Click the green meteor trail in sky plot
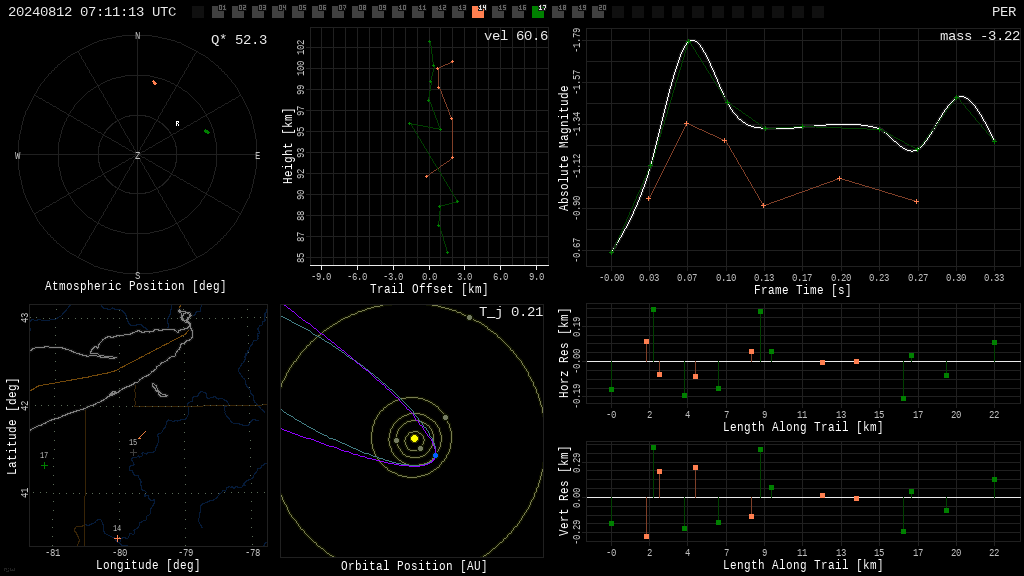This screenshot has width=1024, height=576. (206, 132)
